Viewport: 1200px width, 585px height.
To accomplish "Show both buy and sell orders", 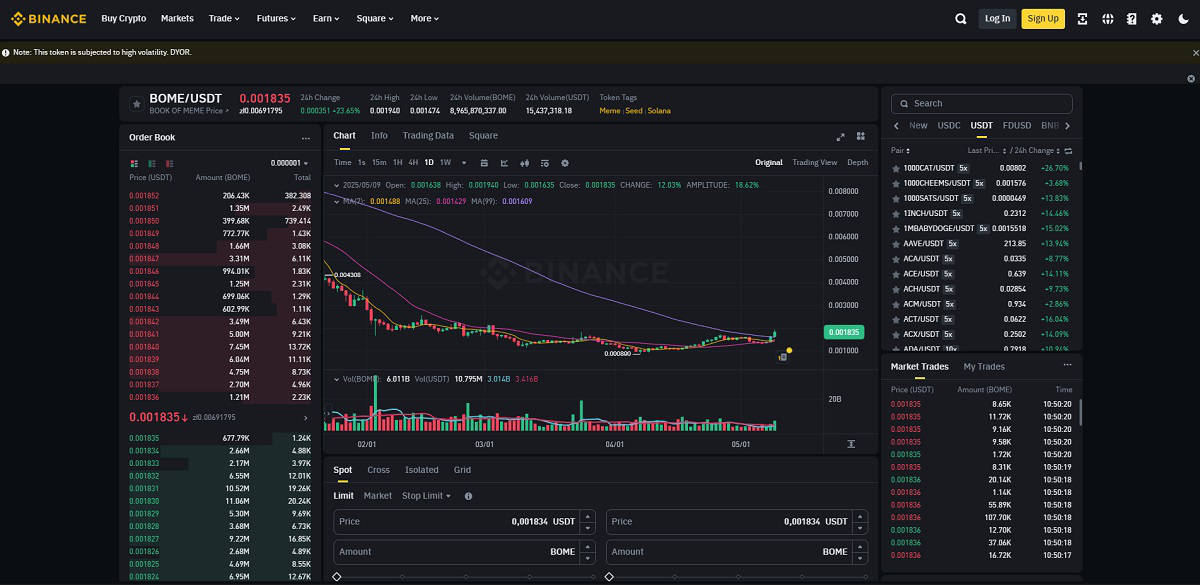I will 134,163.
